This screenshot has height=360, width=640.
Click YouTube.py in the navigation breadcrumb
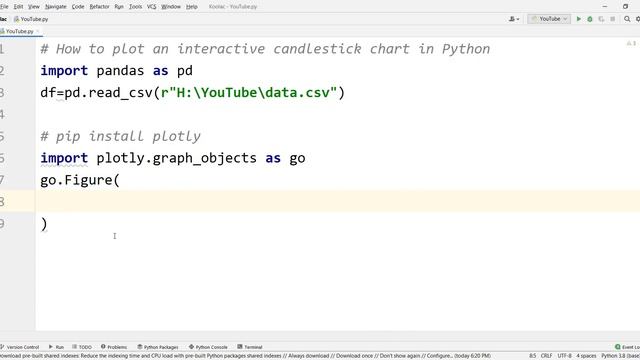(x=31, y=19)
